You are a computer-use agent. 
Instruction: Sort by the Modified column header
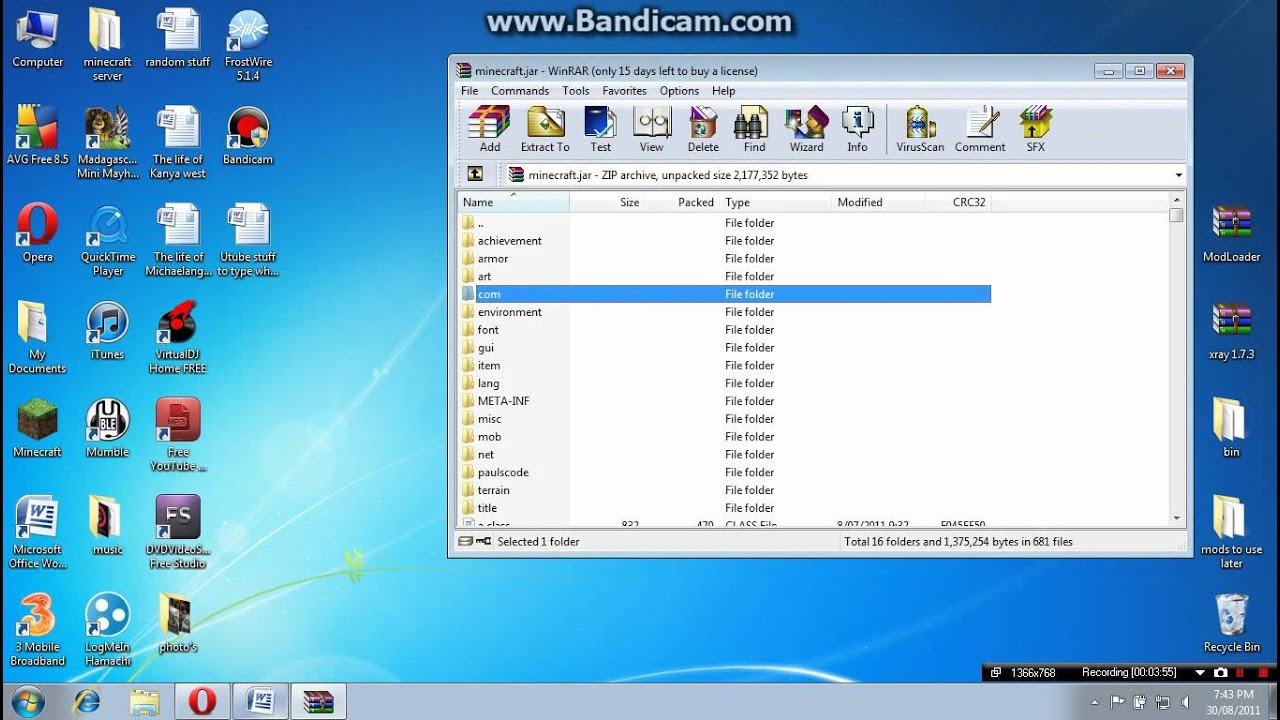[878, 202]
